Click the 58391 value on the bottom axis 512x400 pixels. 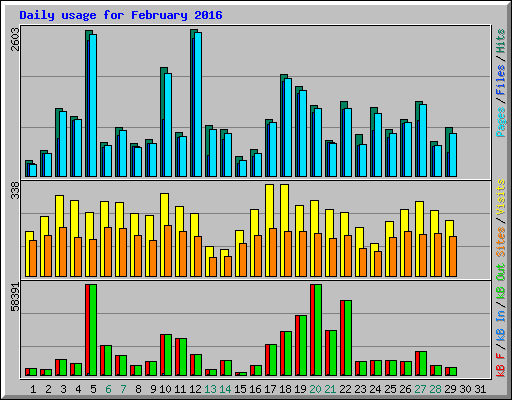coord(15,297)
